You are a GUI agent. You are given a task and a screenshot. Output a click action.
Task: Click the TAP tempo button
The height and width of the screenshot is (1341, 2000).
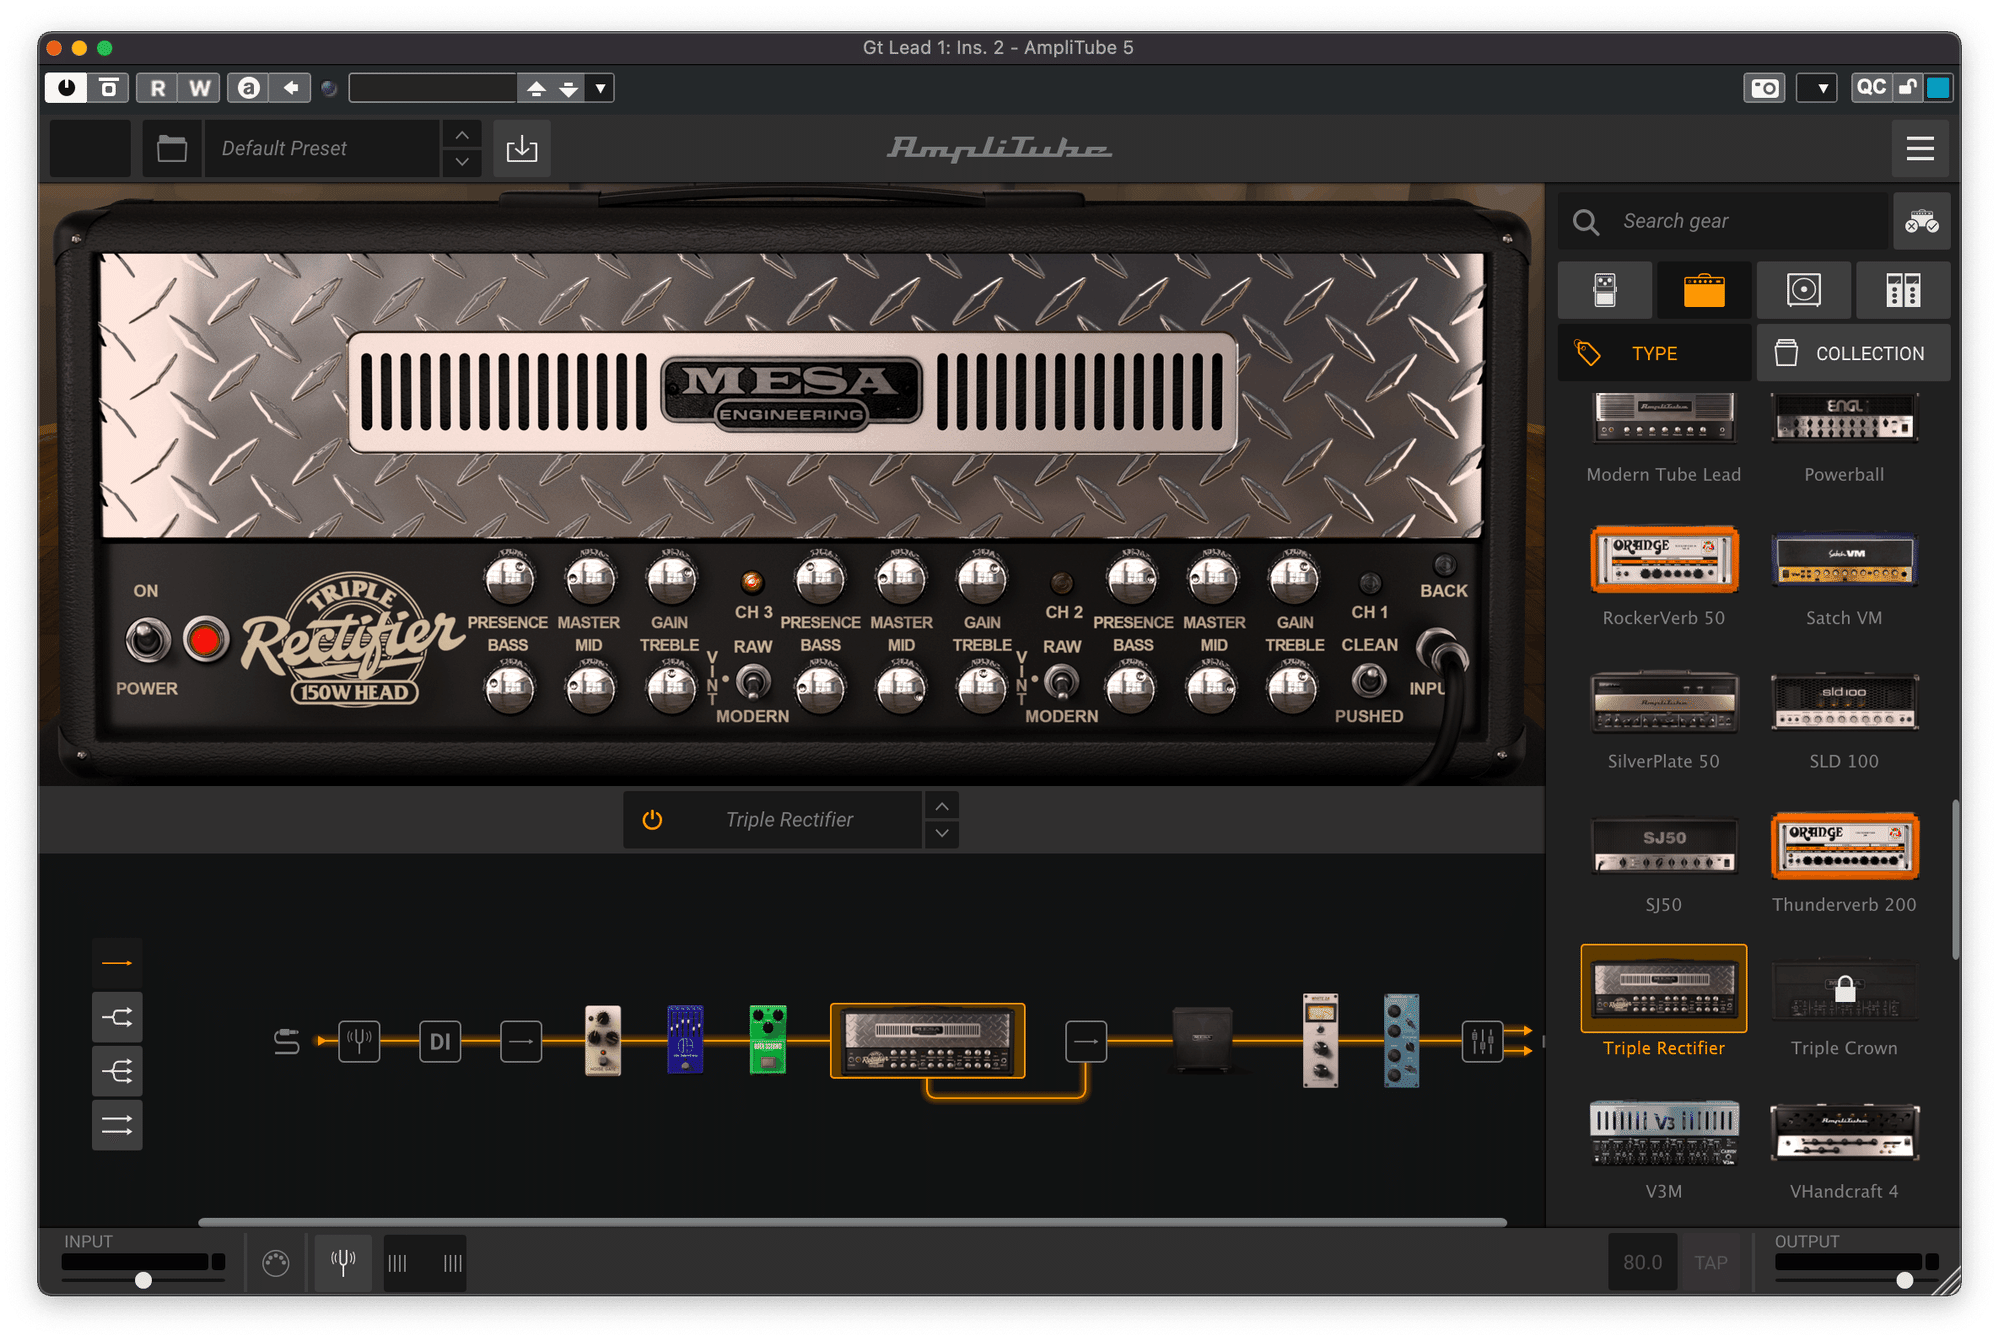click(x=1710, y=1263)
